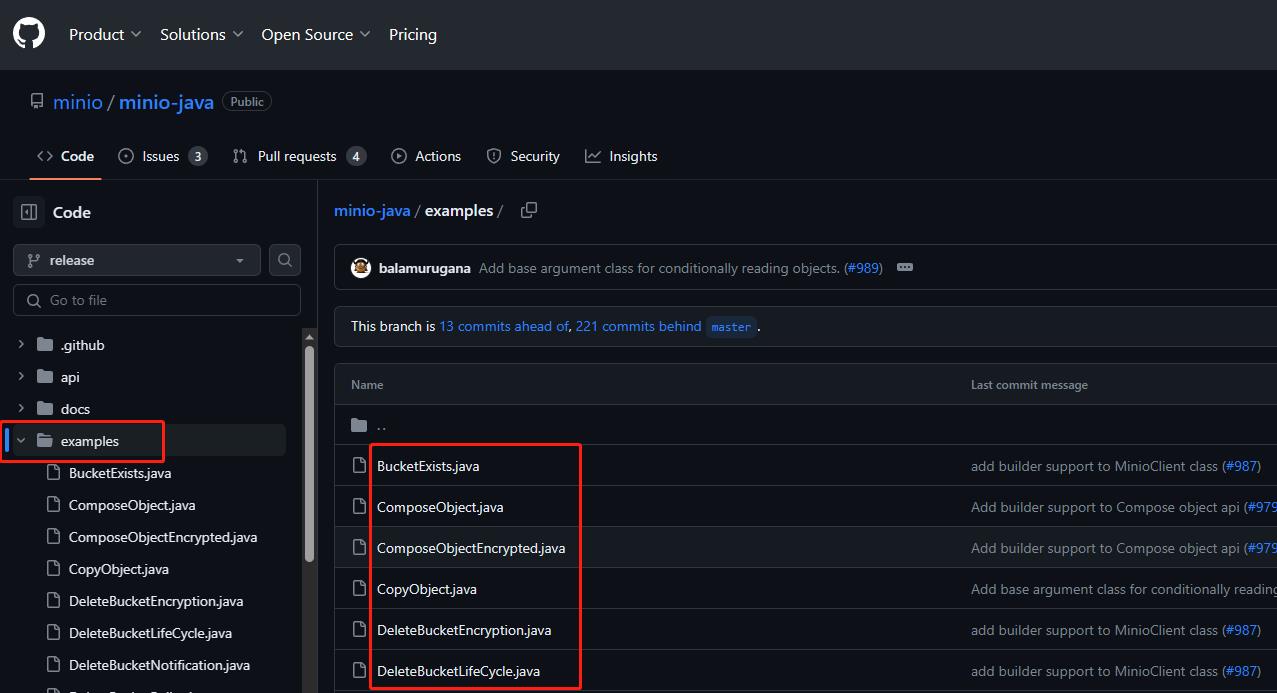Click file icon beside DeleteBucketNotification.java in sidebar
The height and width of the screenshot is (693, 1277).
(53, 665)
